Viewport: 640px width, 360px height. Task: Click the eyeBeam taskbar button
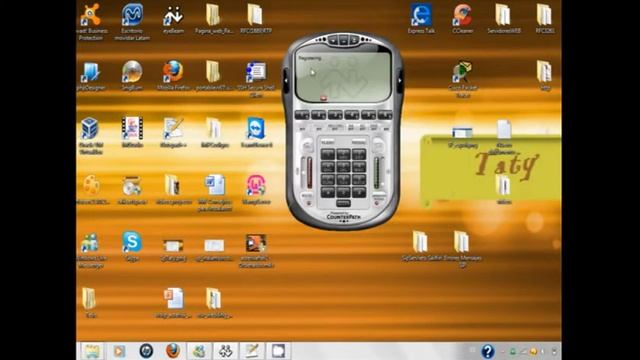tap(225, 351)
